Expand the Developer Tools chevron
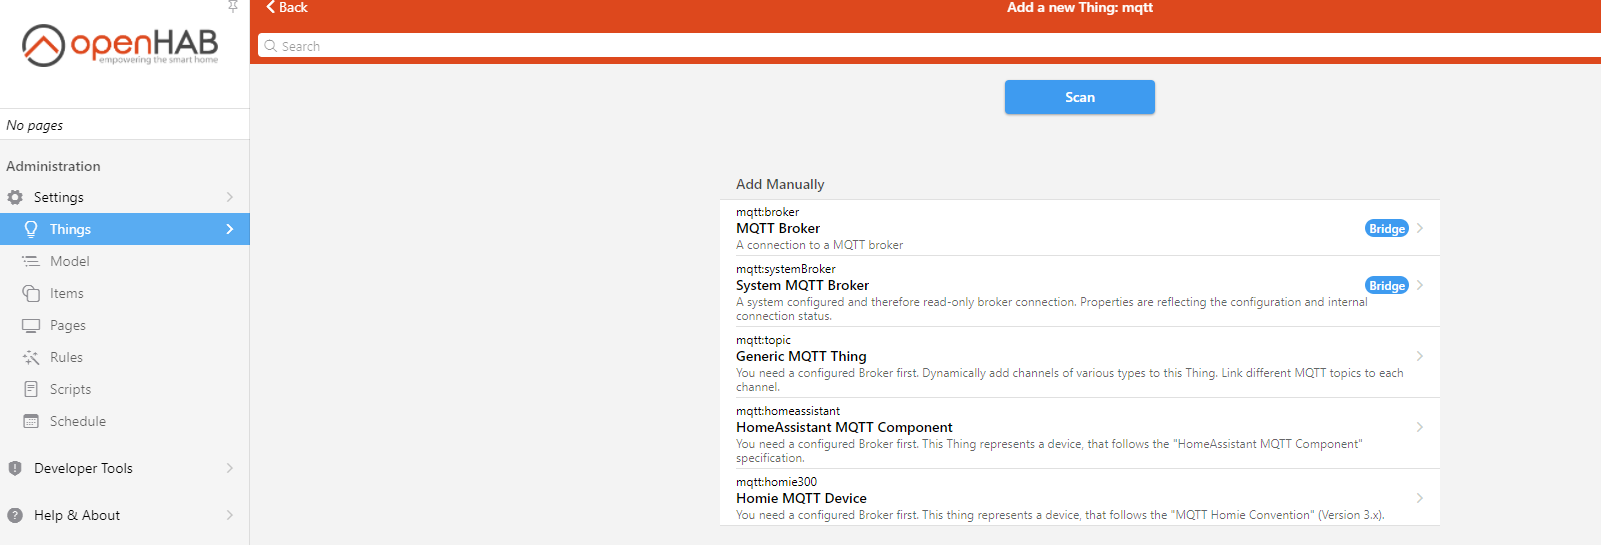Viewport: 1601px width, 545px height. [x=230, y=468]
